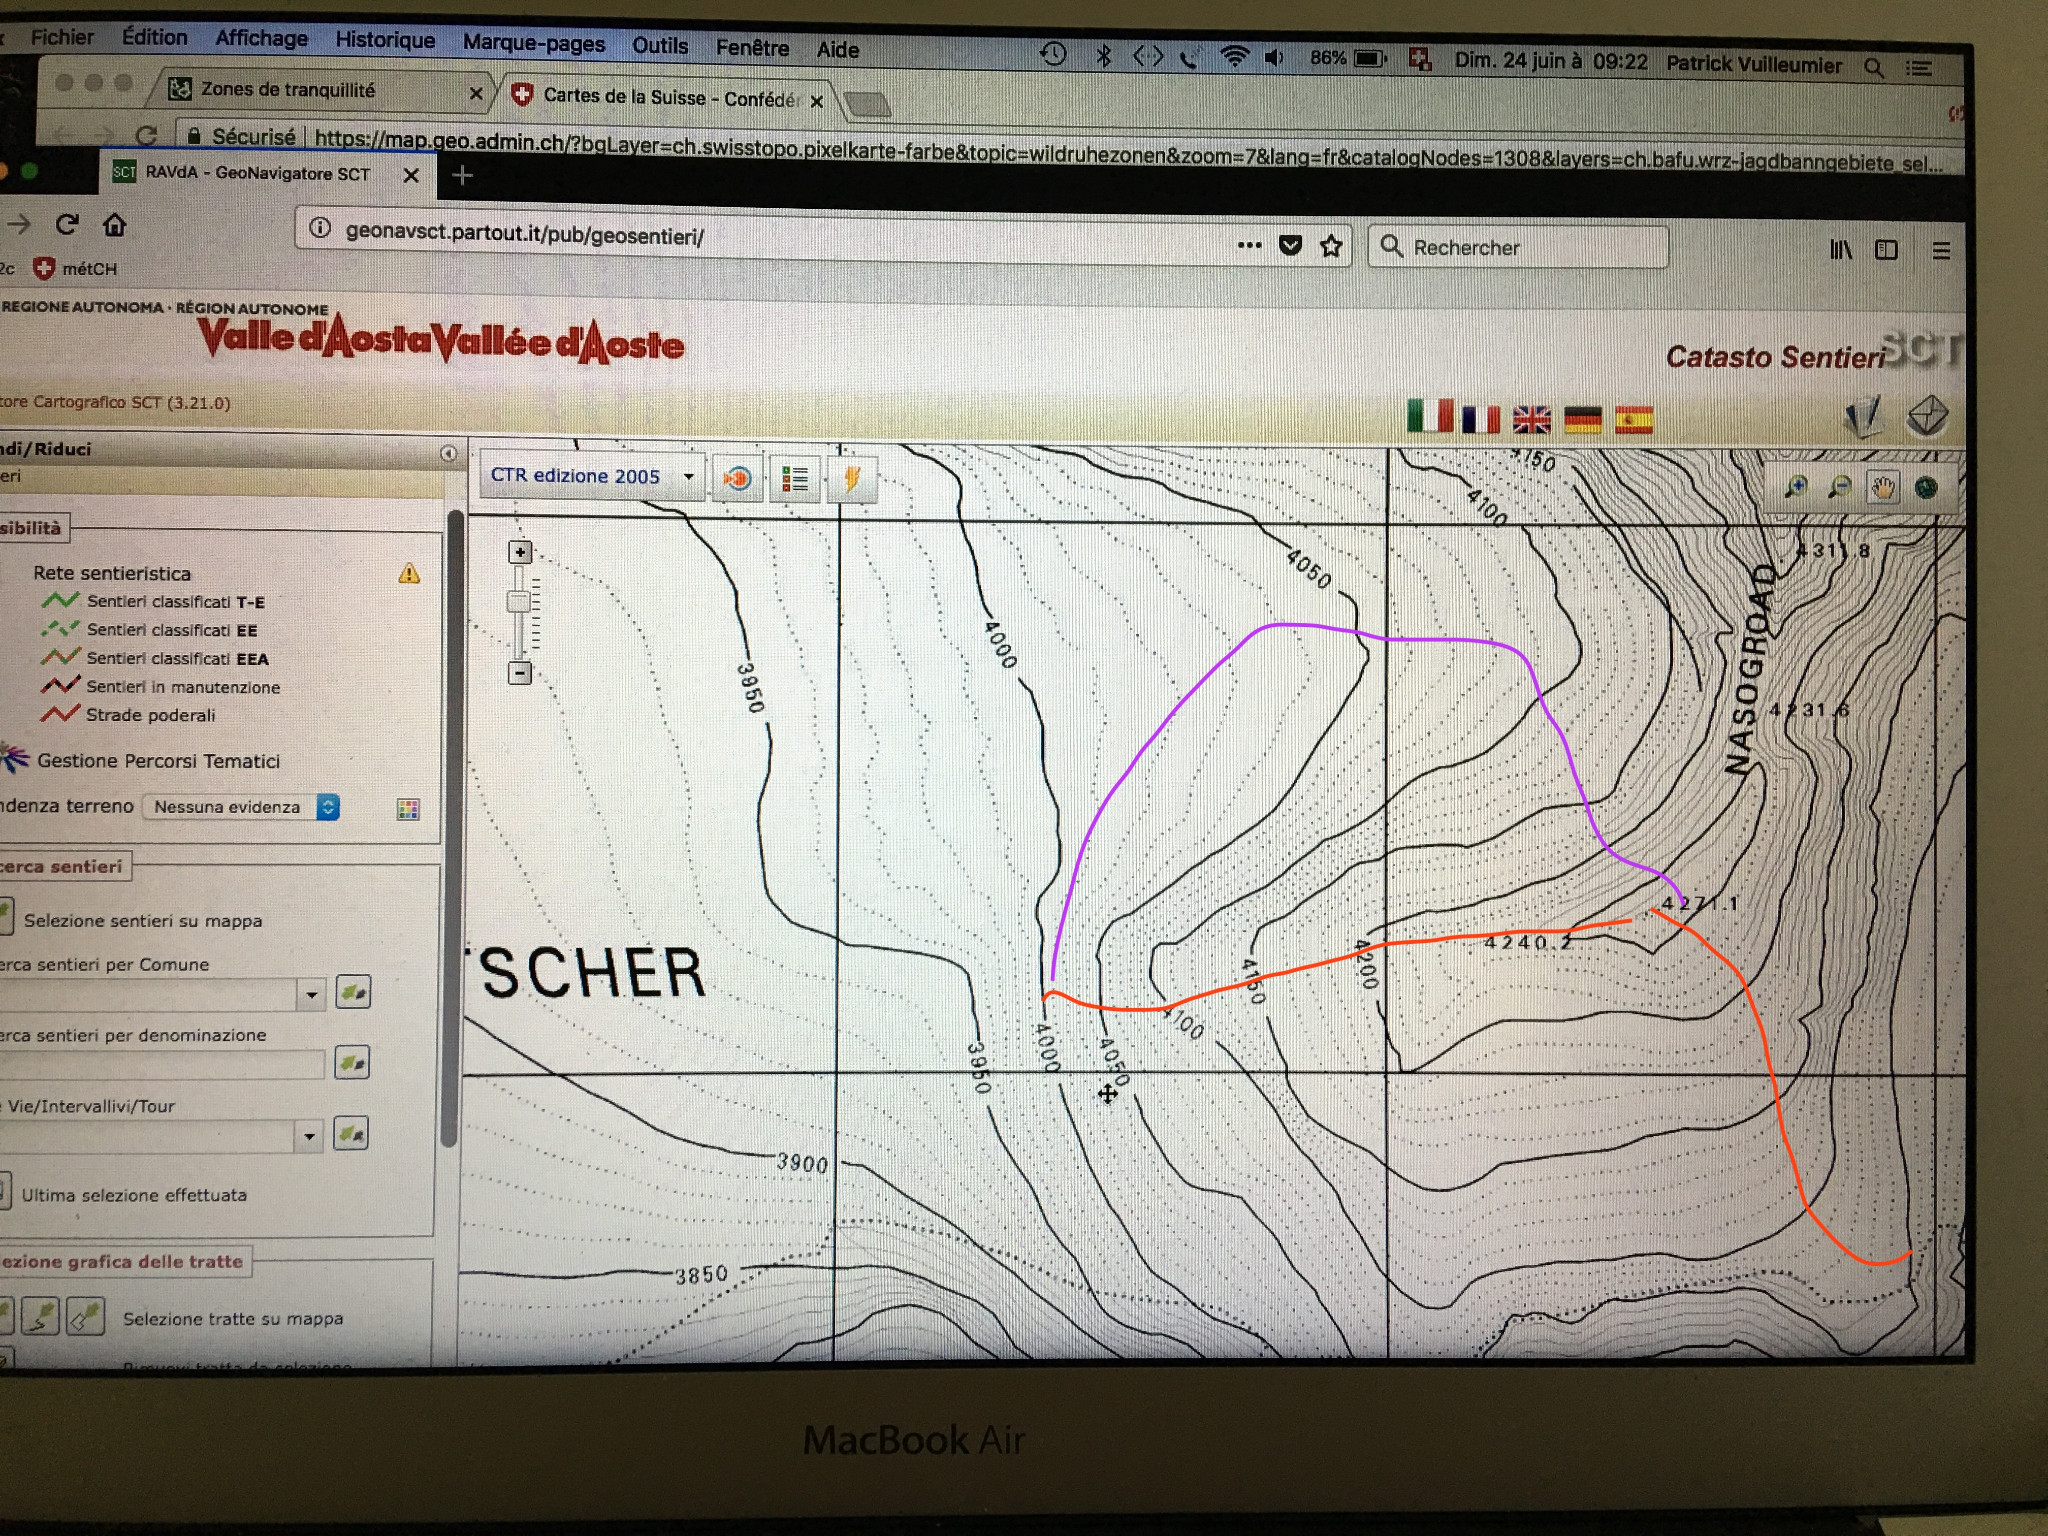
Task: Open the Historique menu
Action: coord(385,40)
